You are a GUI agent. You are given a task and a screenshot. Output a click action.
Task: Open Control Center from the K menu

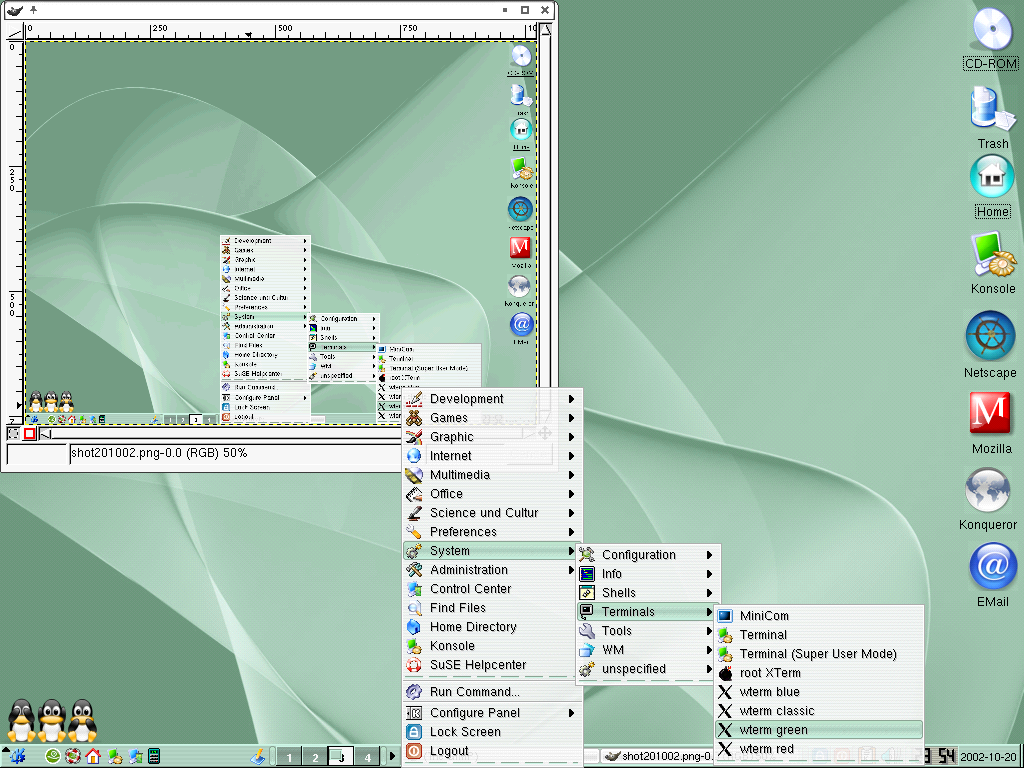point(492,588)
